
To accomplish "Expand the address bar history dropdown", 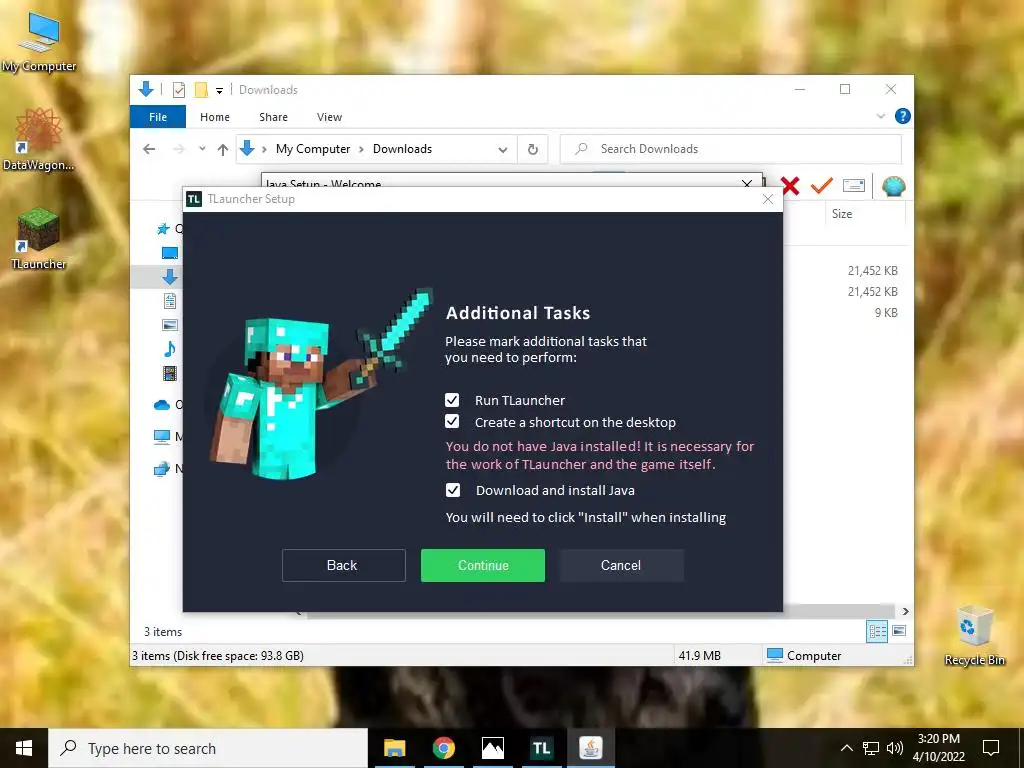I will point(503,150).
